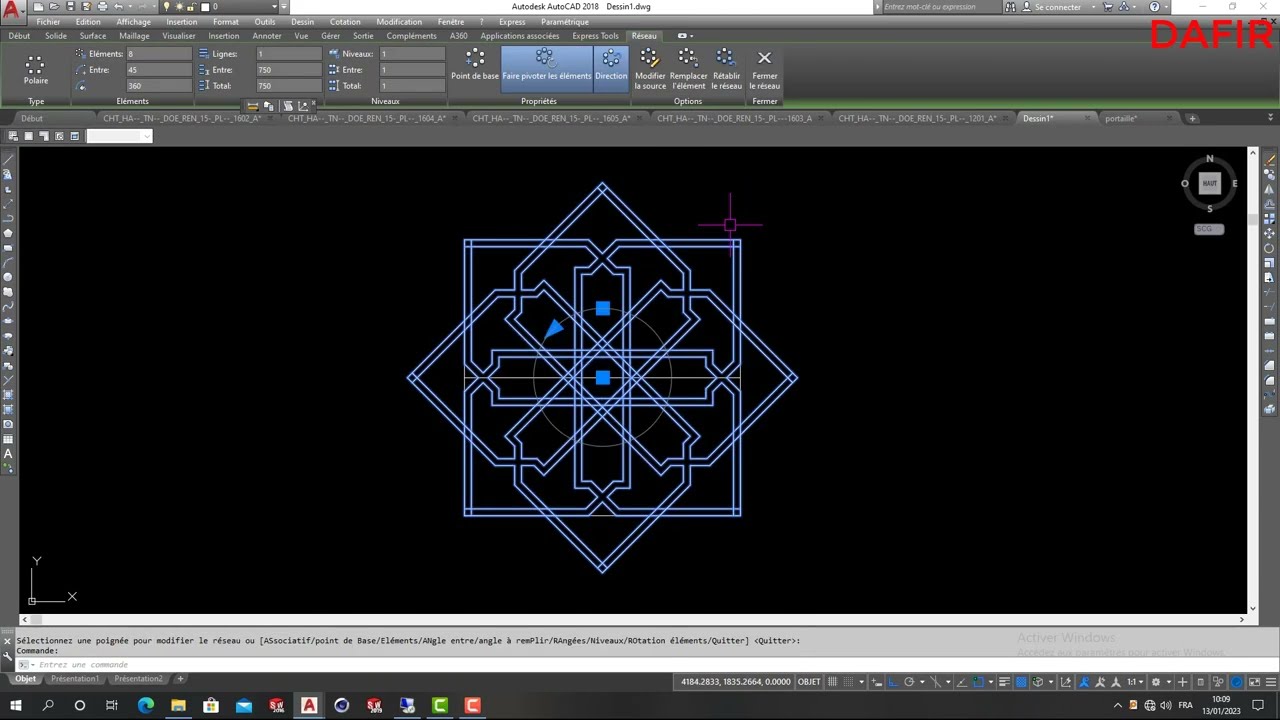Select the Objet model tab

[x=25, y=679]
